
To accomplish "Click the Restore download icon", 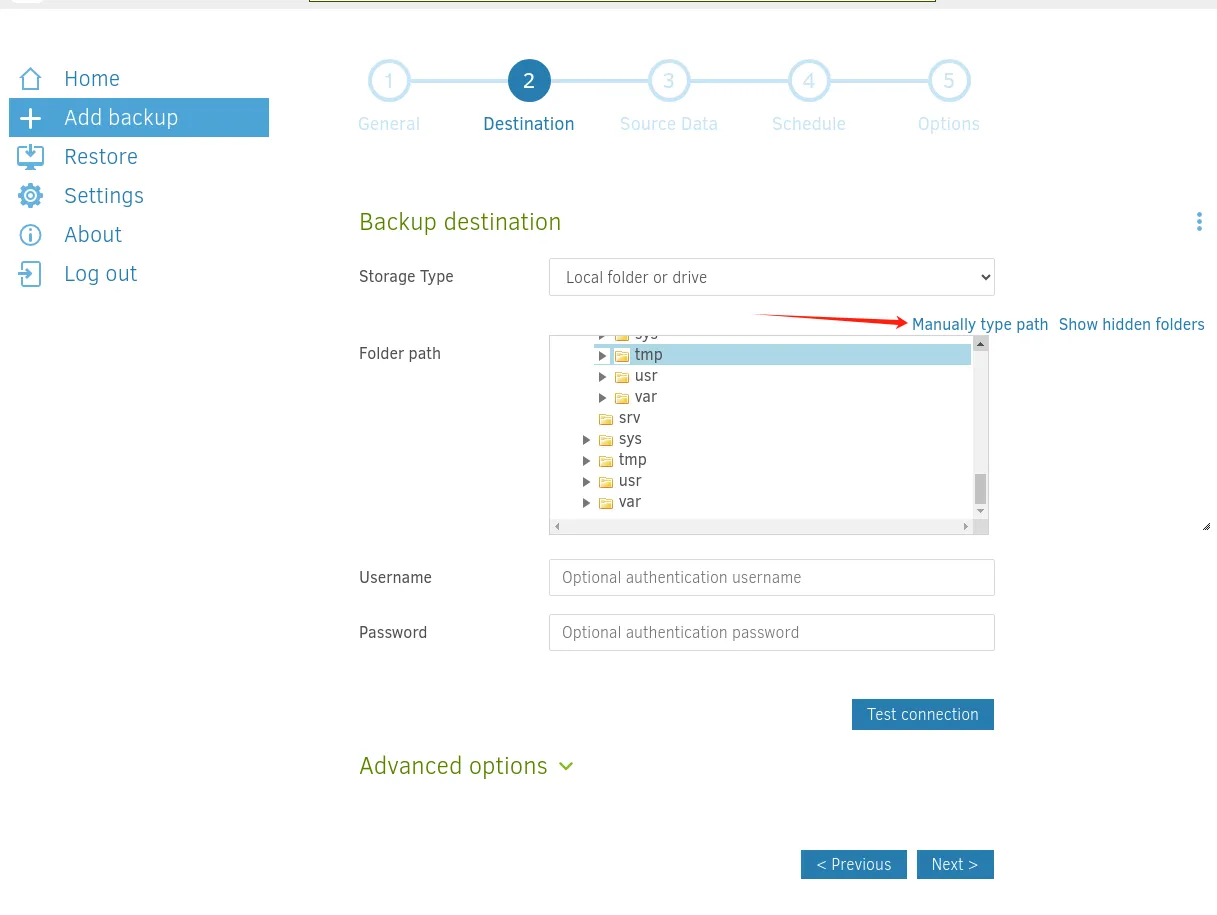I will [x=31, y=157].
